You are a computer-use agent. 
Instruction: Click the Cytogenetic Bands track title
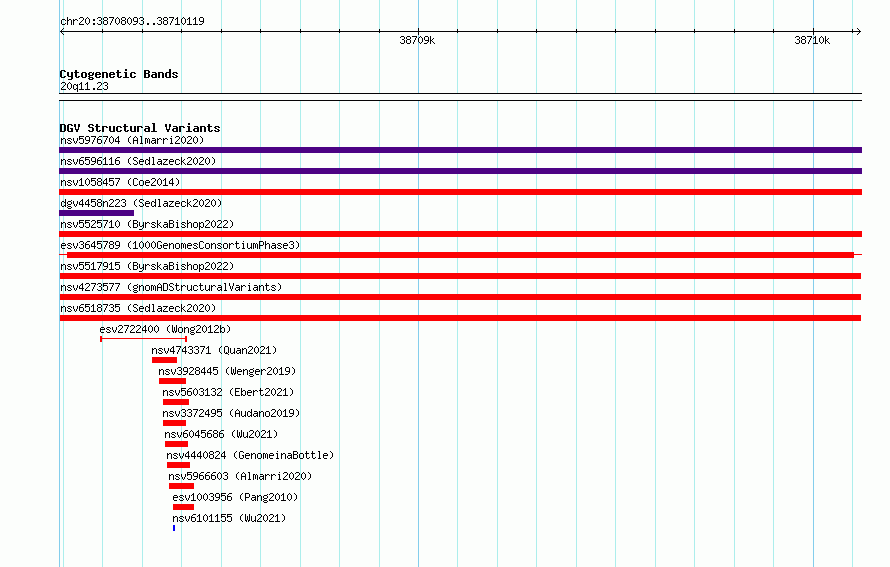[x=119, y=74]
